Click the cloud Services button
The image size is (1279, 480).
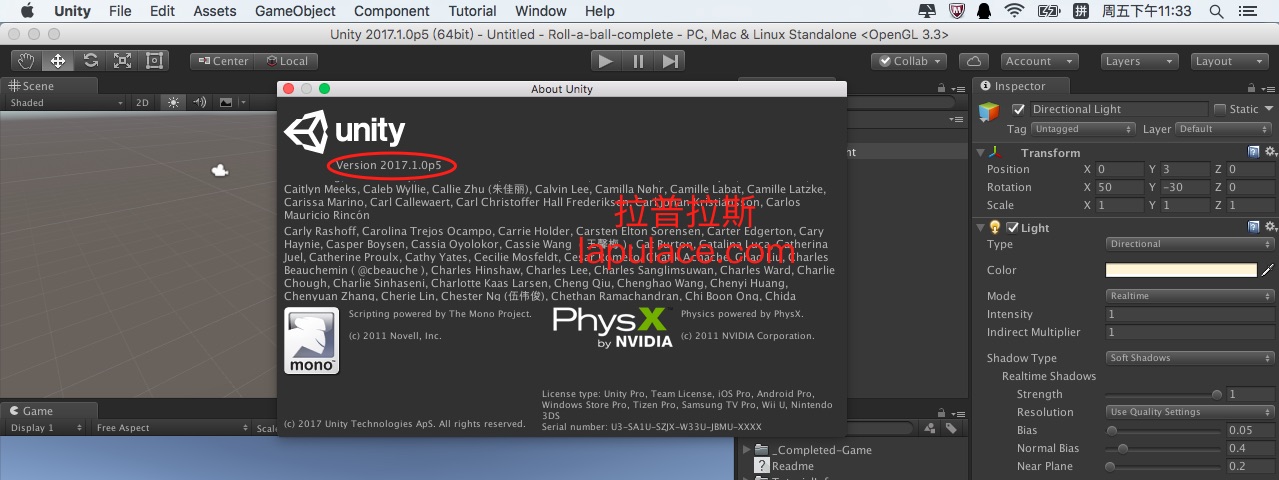click(x=974, y=61)
